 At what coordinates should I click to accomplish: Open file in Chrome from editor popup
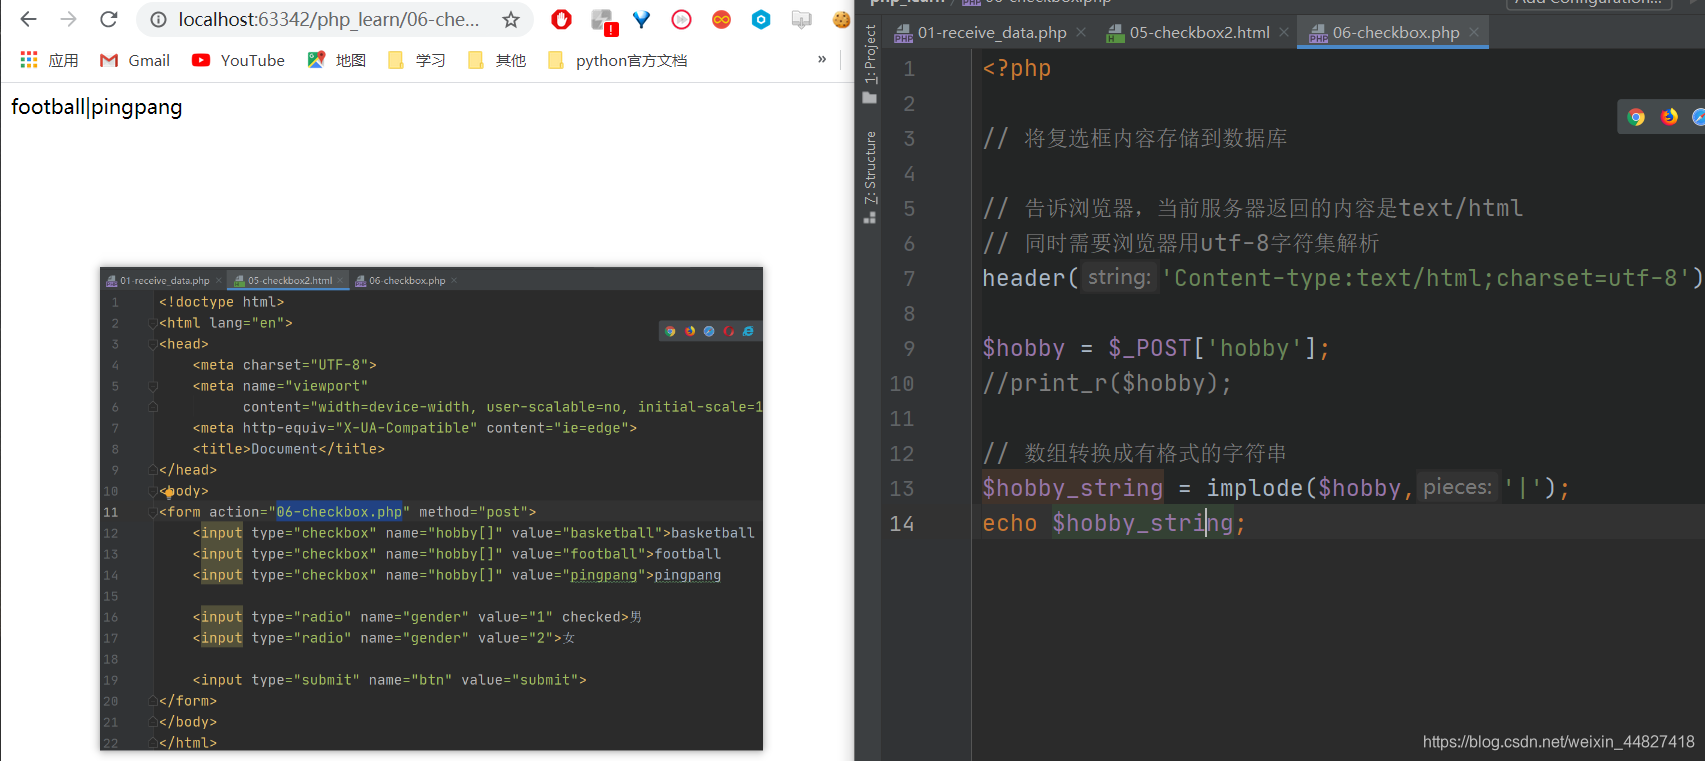pyautogui.click(x=1636, y=117)
